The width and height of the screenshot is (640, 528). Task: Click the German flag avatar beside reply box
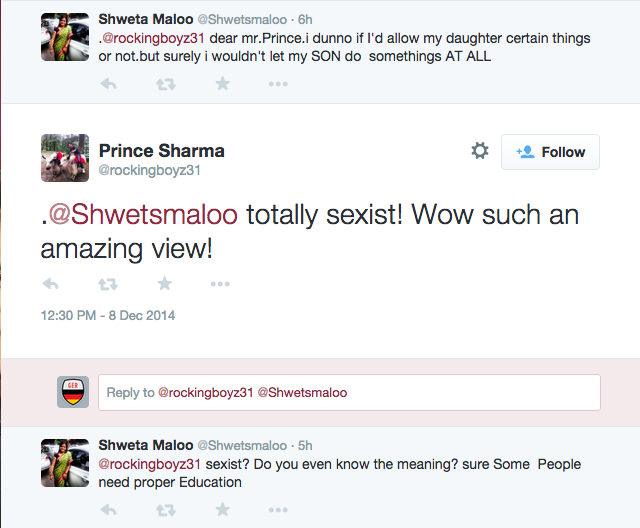72,392
